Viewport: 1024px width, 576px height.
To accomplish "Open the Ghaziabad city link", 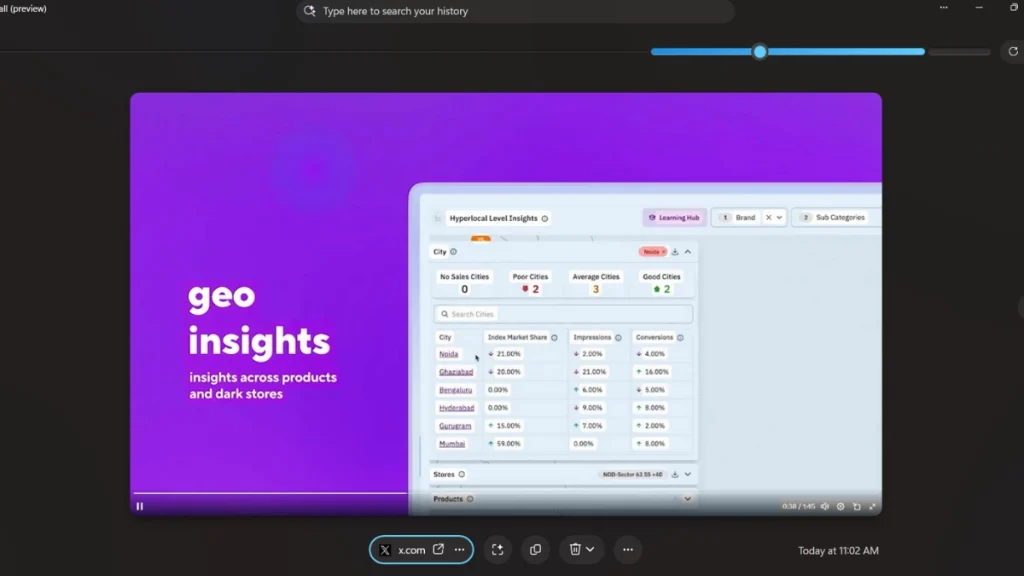I will coord(456,372).
